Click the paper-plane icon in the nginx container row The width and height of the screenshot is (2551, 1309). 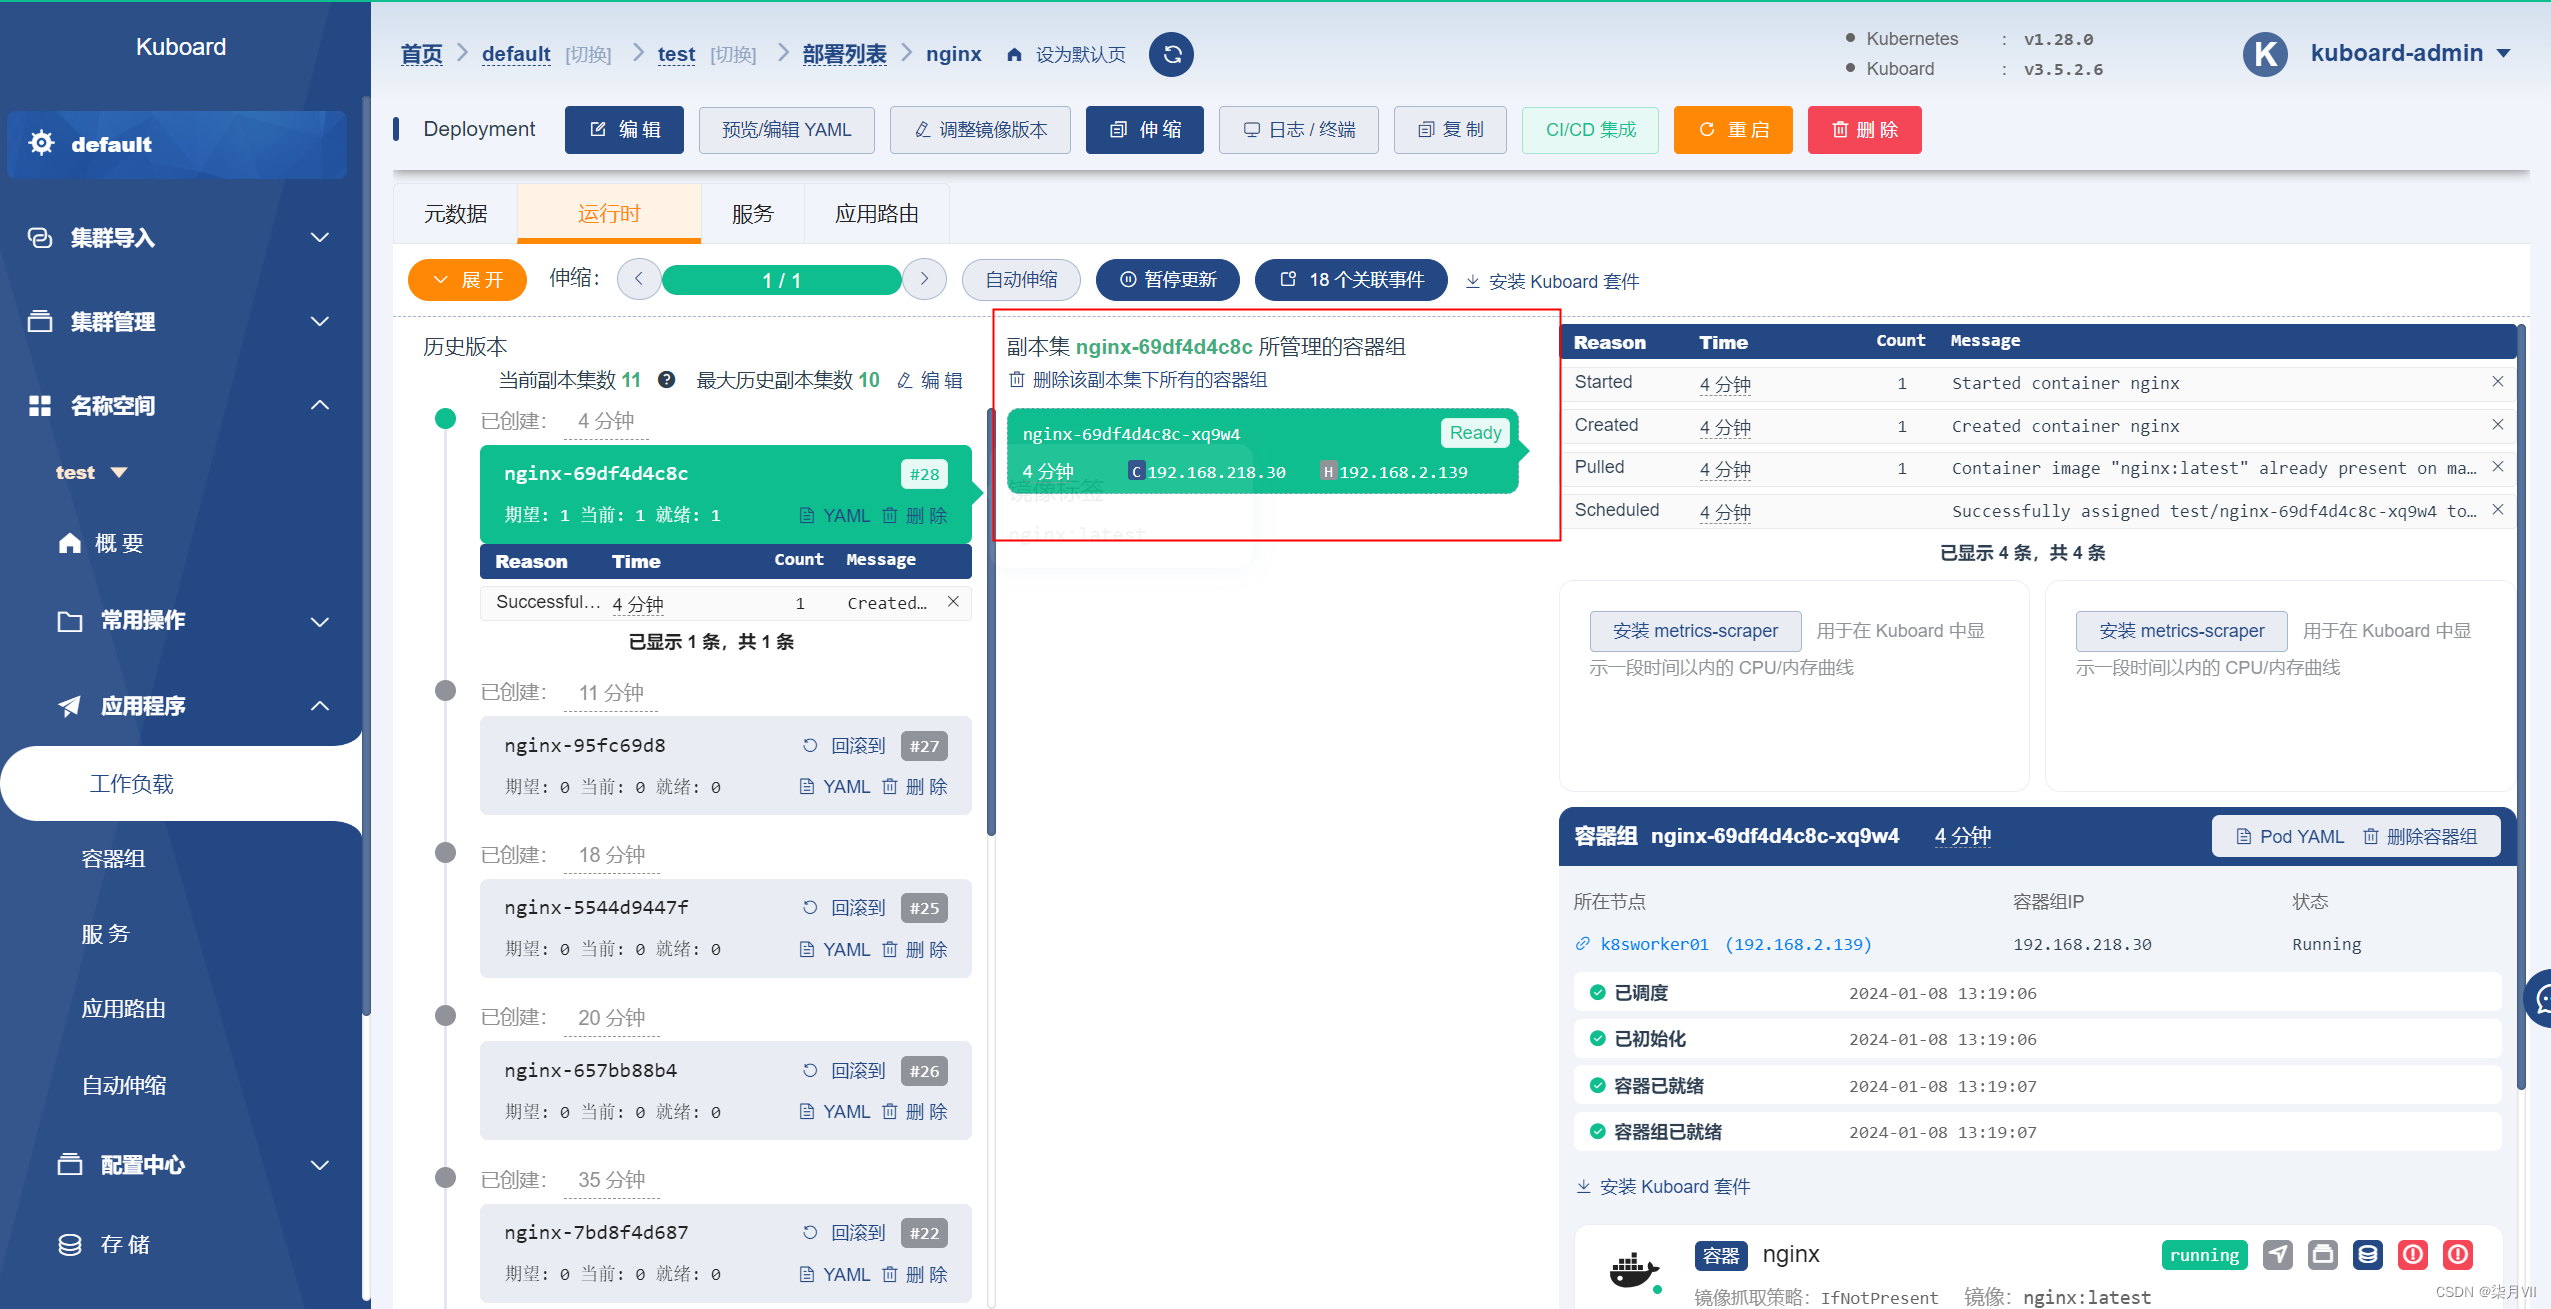point(2277,1254)
